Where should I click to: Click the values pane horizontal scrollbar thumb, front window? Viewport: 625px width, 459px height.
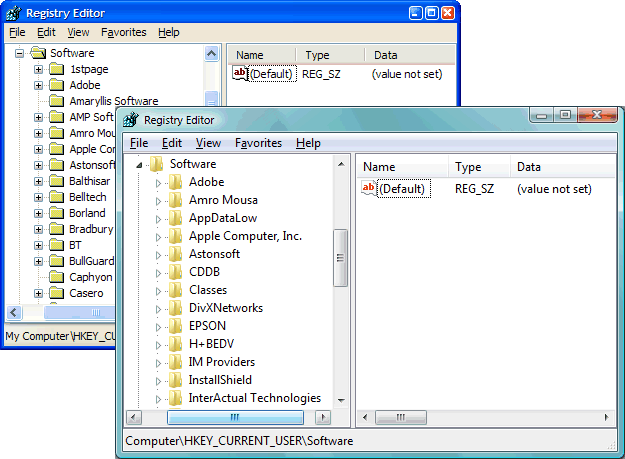401,417
